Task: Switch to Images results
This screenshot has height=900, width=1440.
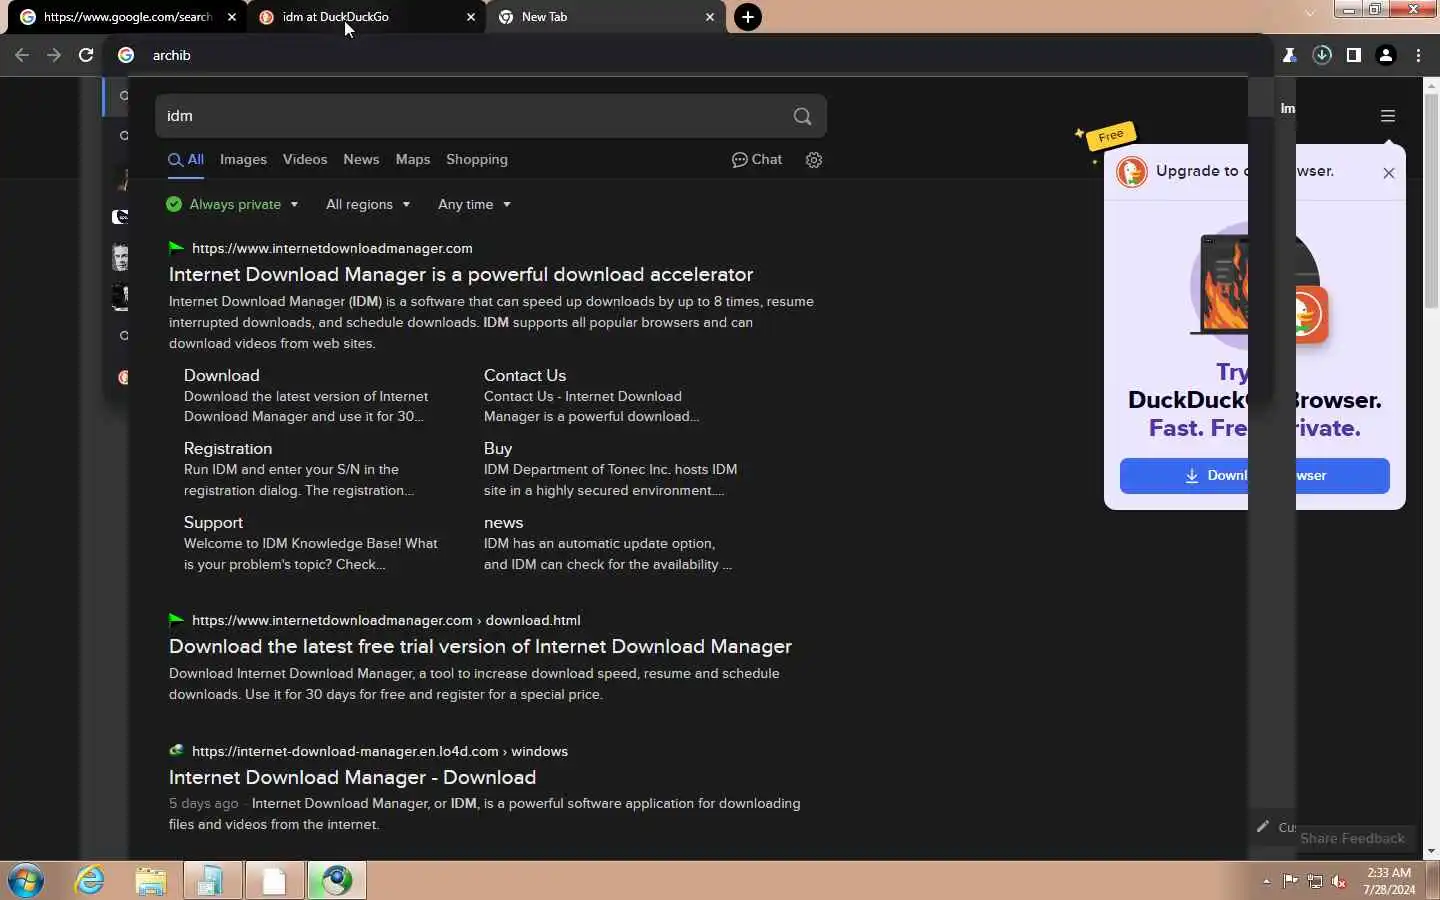Action: point(243,160)
